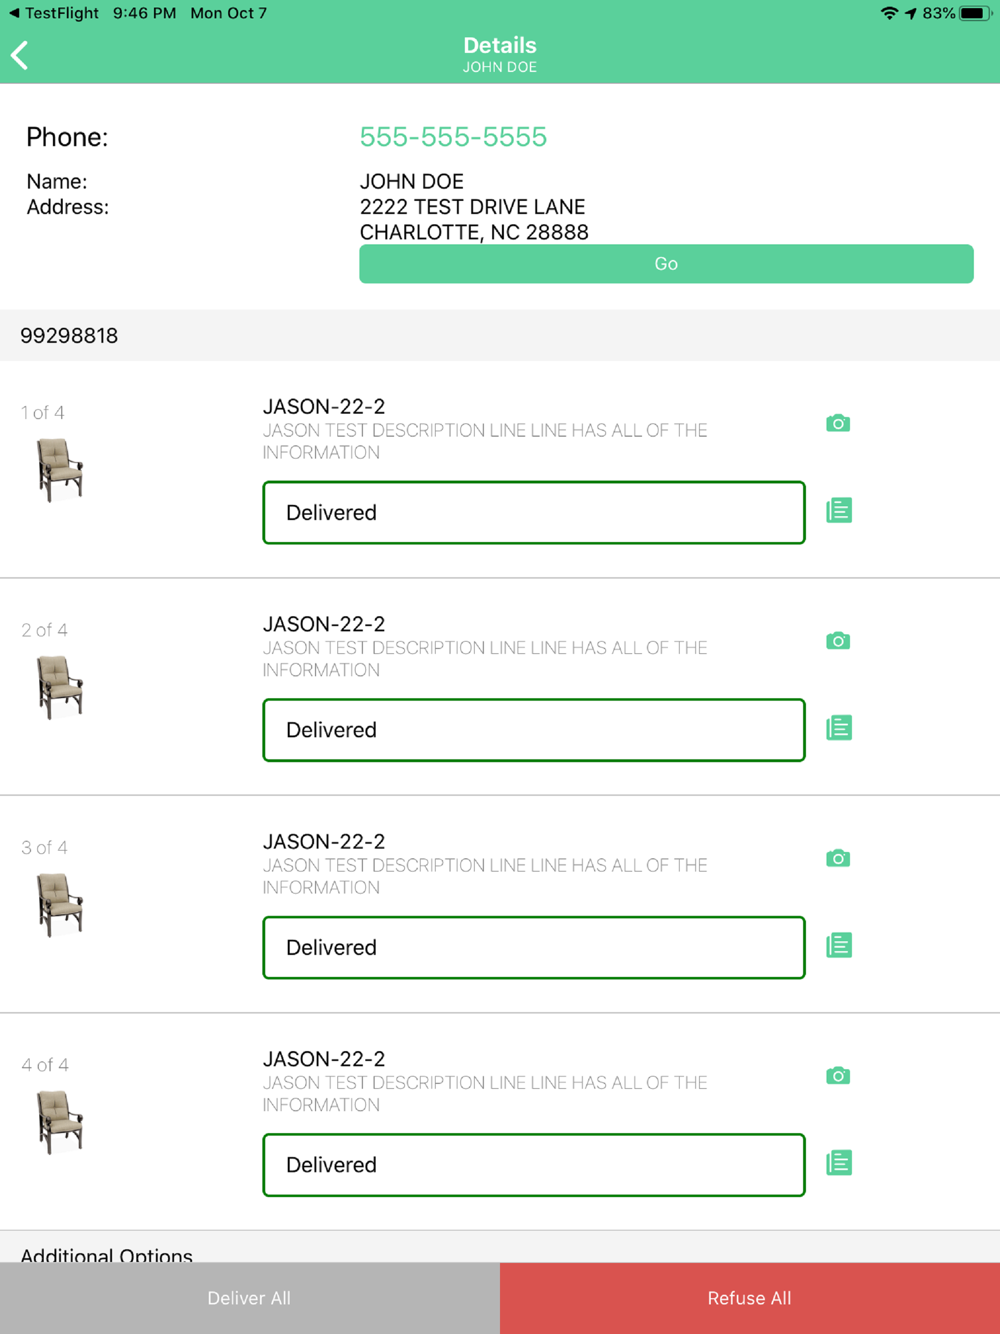Open Delivered status selector for item 3
The image size is (1000, 1334).
[534, 948]
